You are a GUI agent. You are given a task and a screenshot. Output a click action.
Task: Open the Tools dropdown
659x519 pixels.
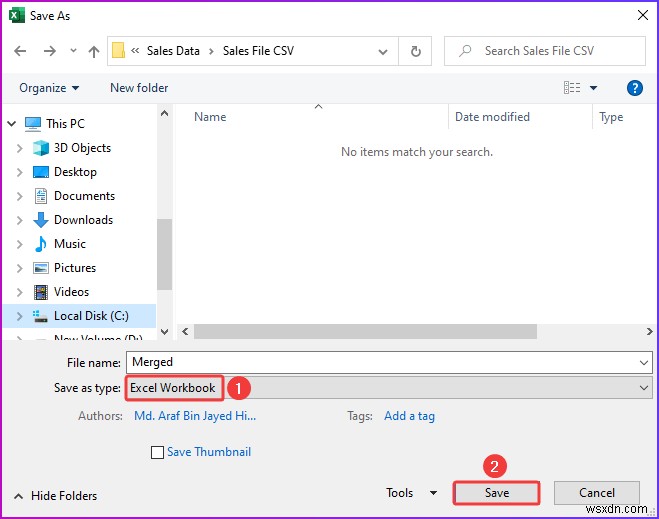(x=411, y=493)
